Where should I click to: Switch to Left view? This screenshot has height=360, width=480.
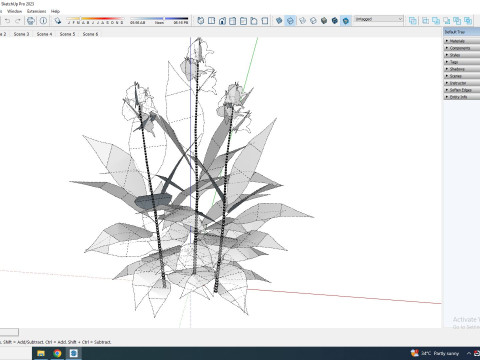[x=254, y=21]
